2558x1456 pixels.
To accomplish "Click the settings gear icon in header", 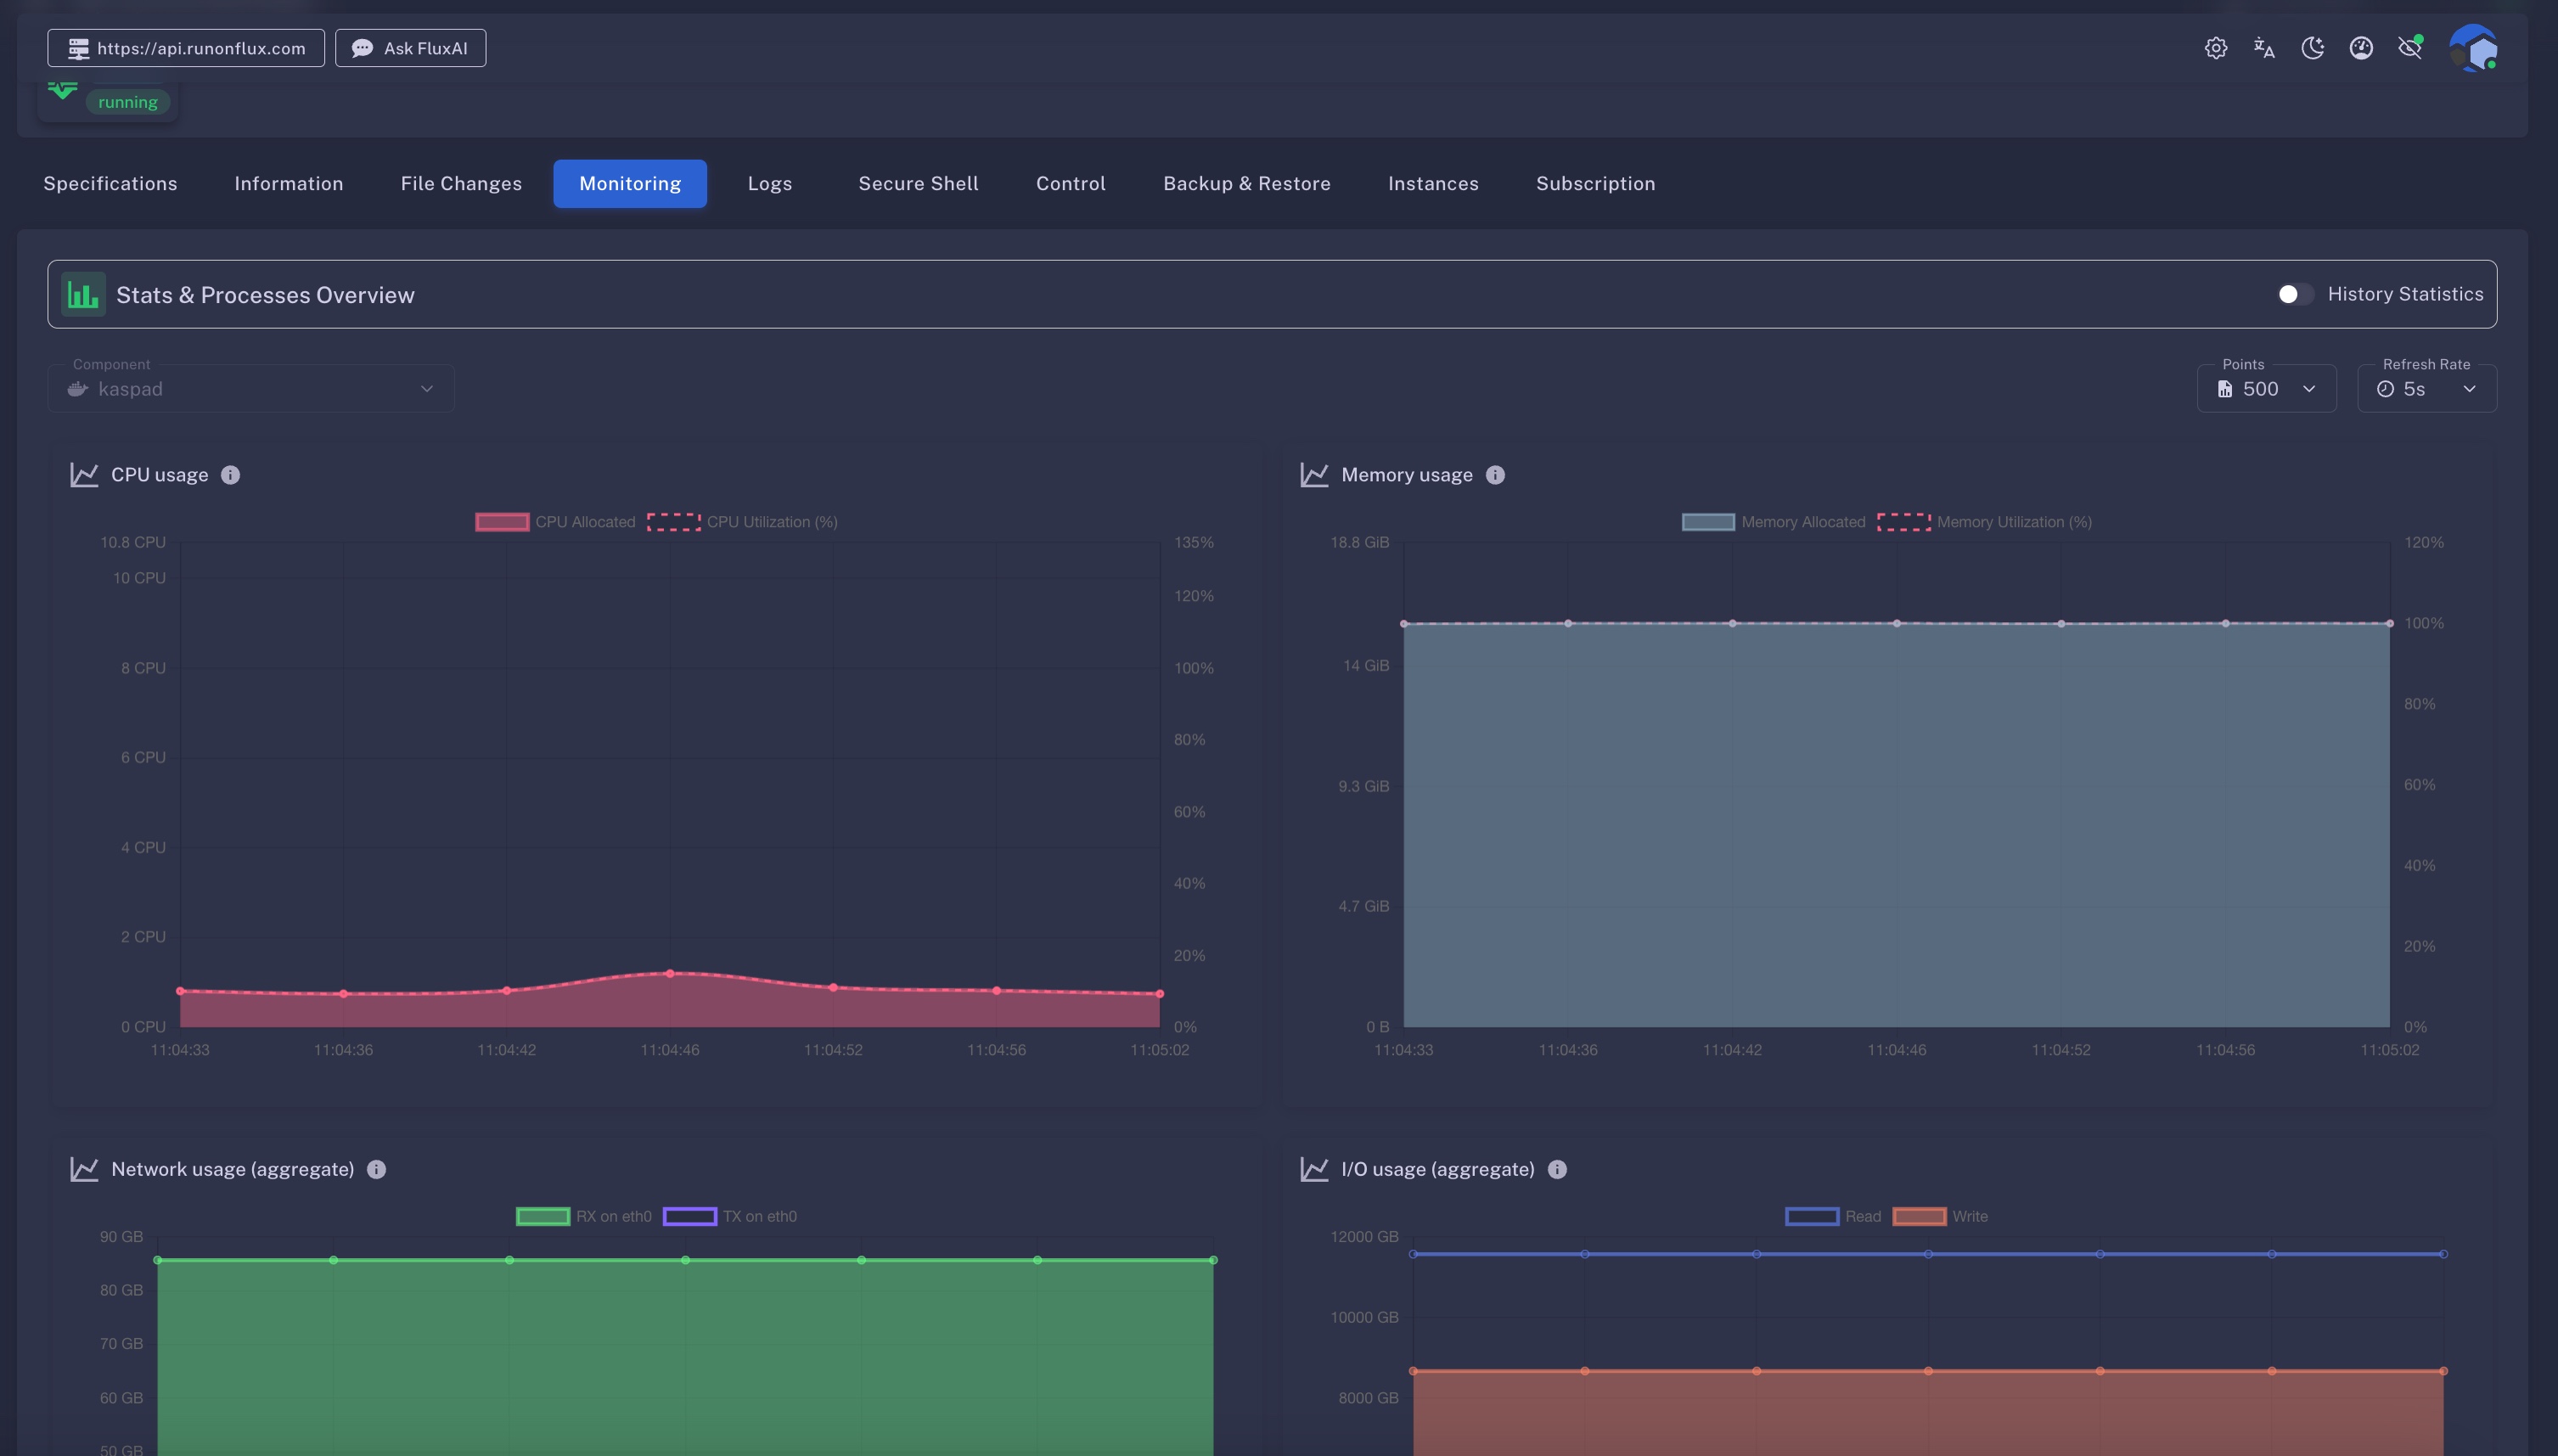I will (2215, 48).
